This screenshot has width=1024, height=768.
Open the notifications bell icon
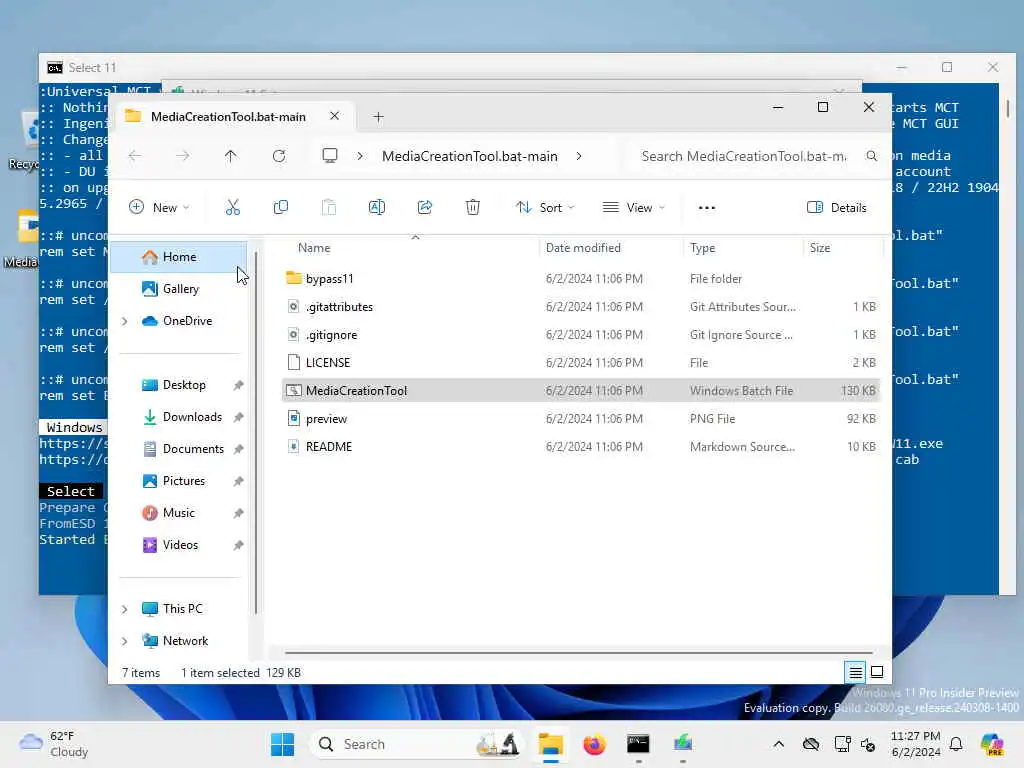pos(956,744)
